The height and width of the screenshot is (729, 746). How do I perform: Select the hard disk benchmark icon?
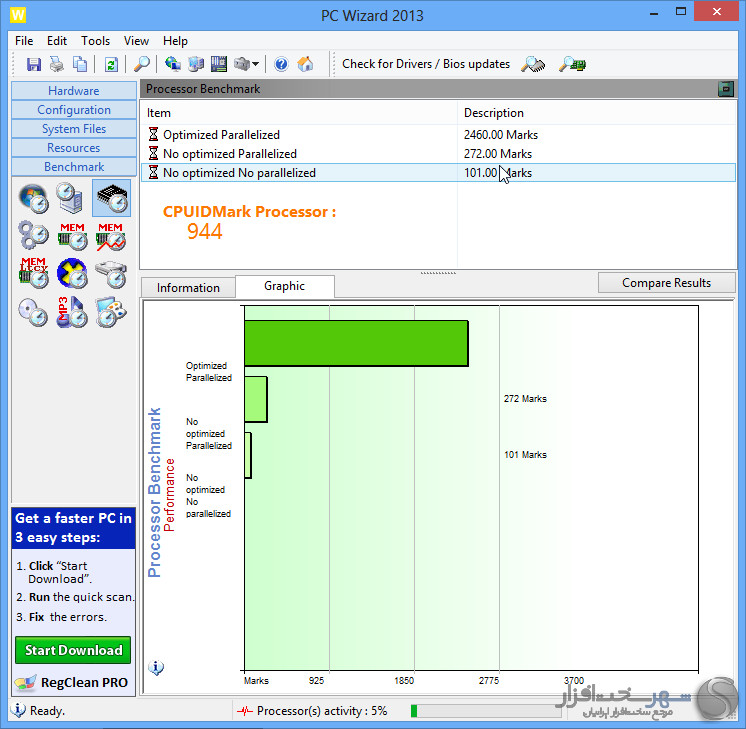(111, 274)
